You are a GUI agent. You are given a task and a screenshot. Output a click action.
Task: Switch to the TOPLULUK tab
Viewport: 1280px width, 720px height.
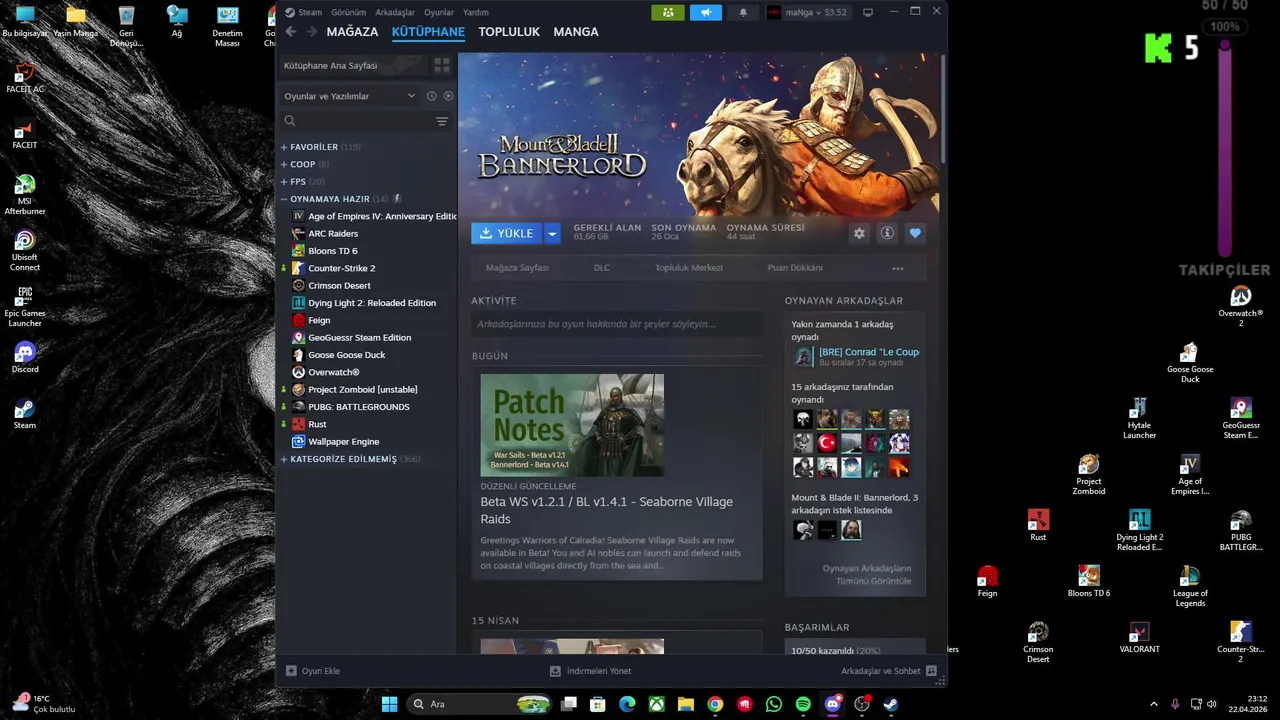(x=509, y=32)
